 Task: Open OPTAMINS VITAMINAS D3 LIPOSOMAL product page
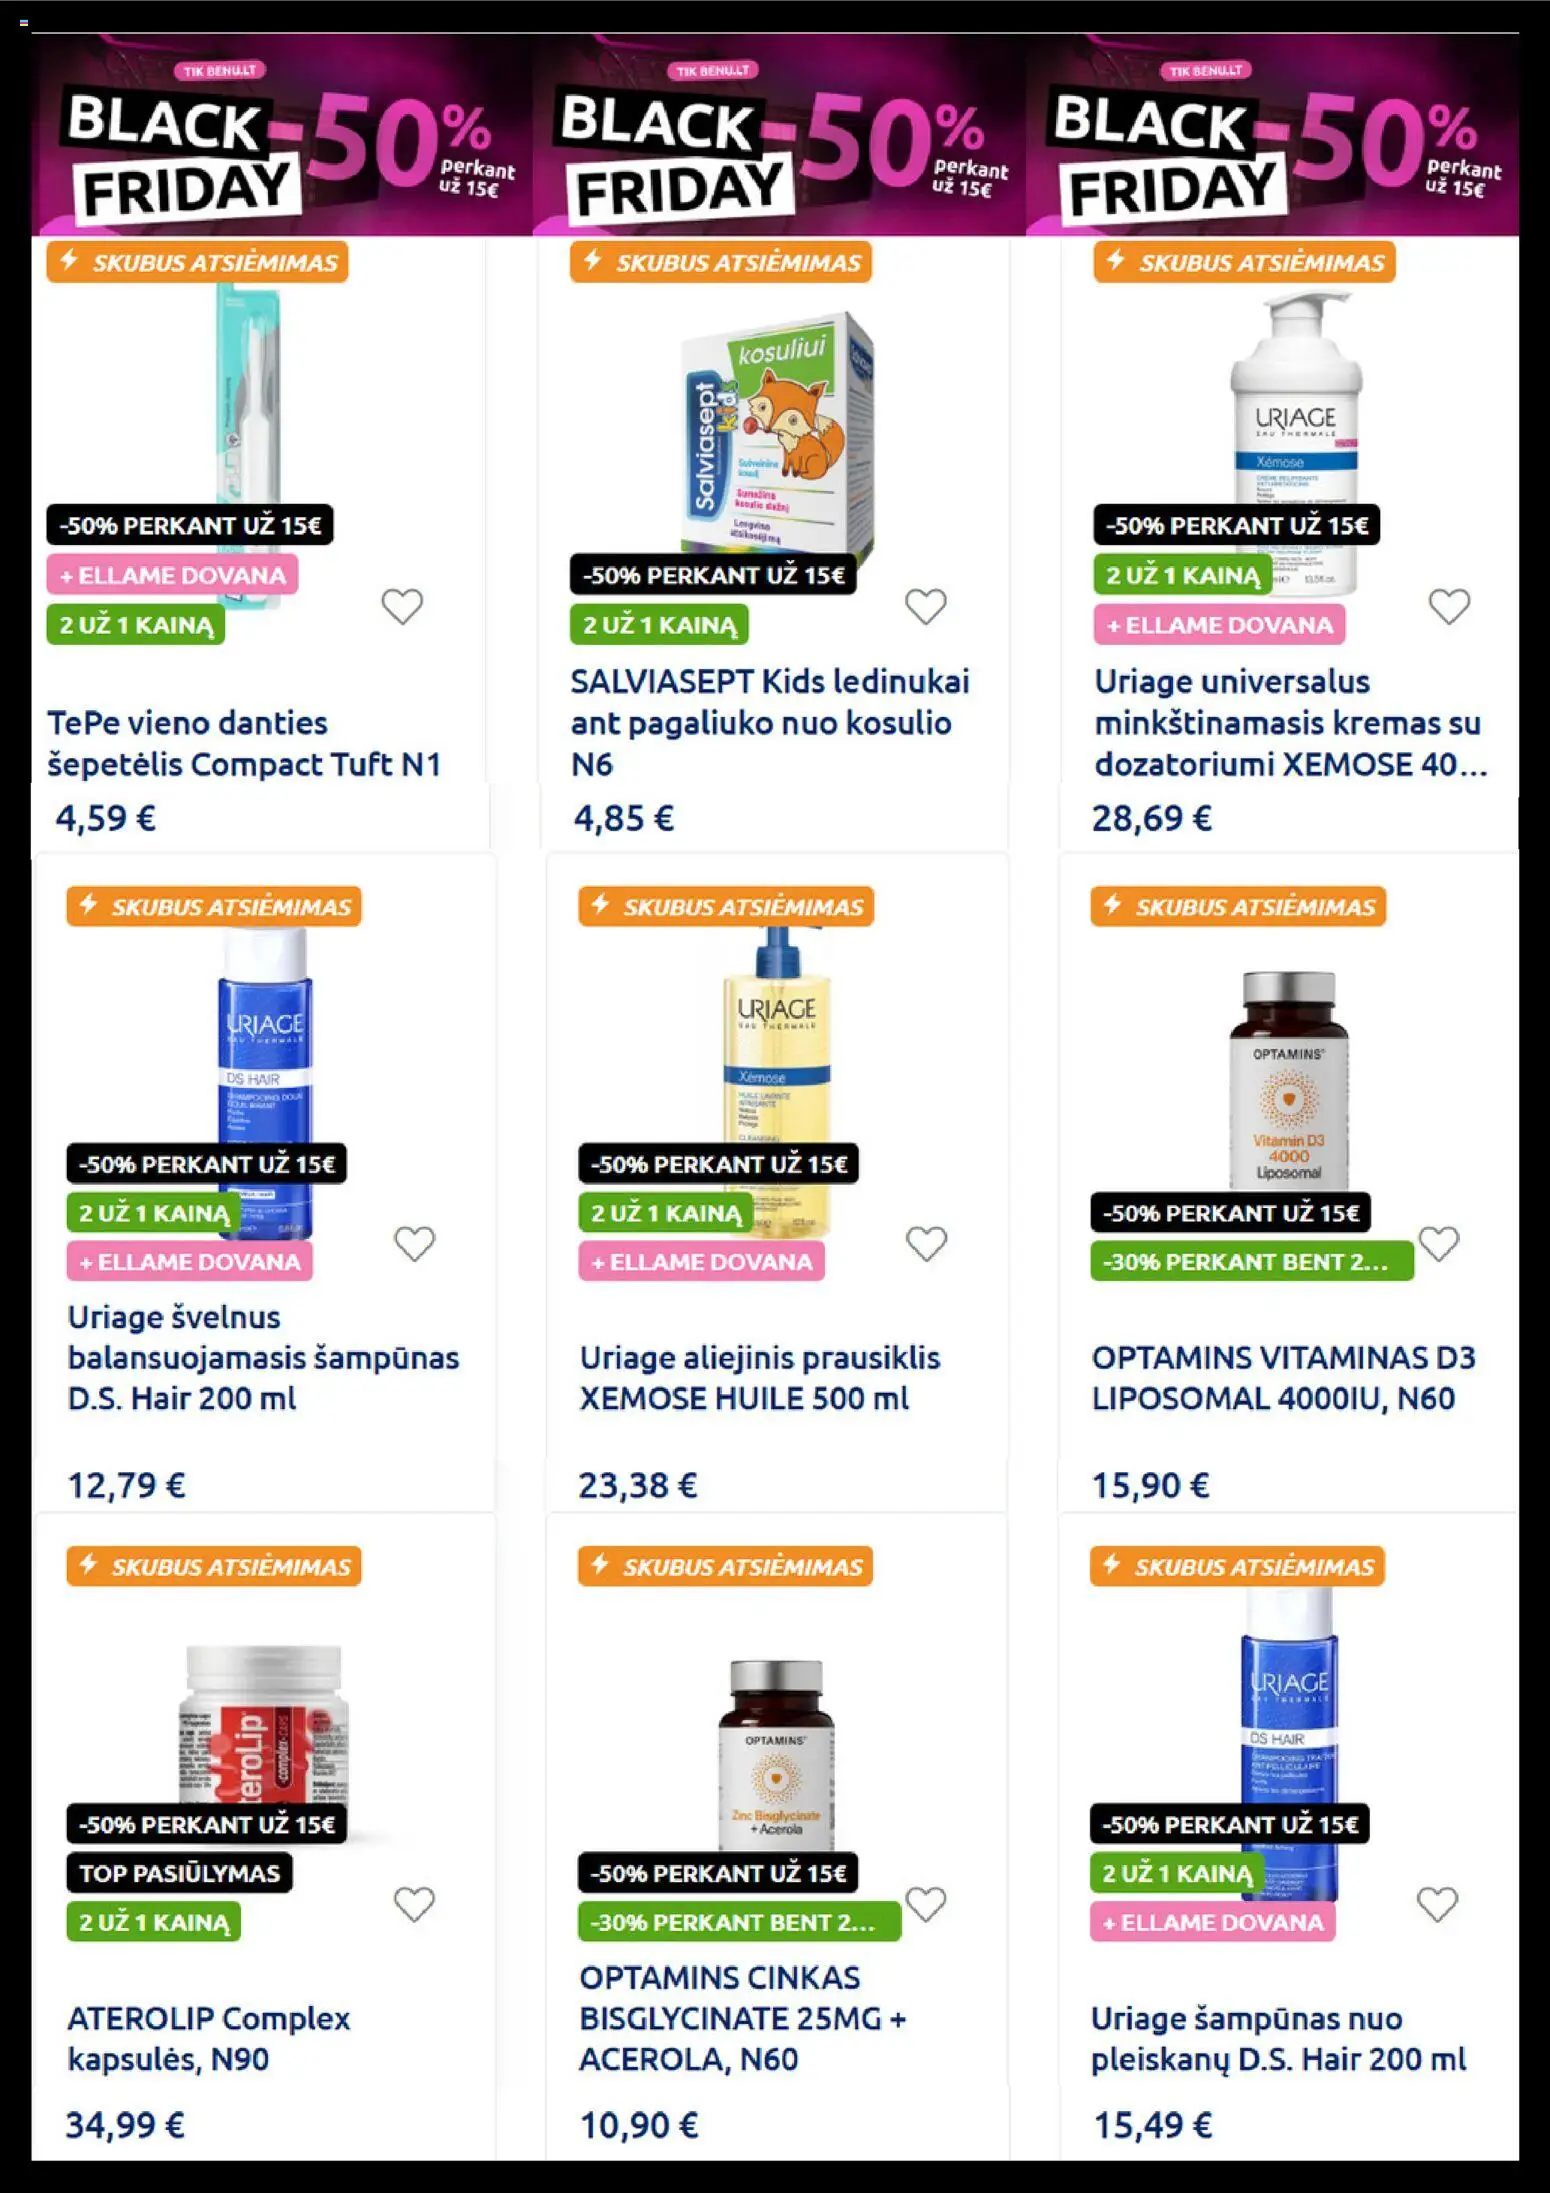1283,1377
